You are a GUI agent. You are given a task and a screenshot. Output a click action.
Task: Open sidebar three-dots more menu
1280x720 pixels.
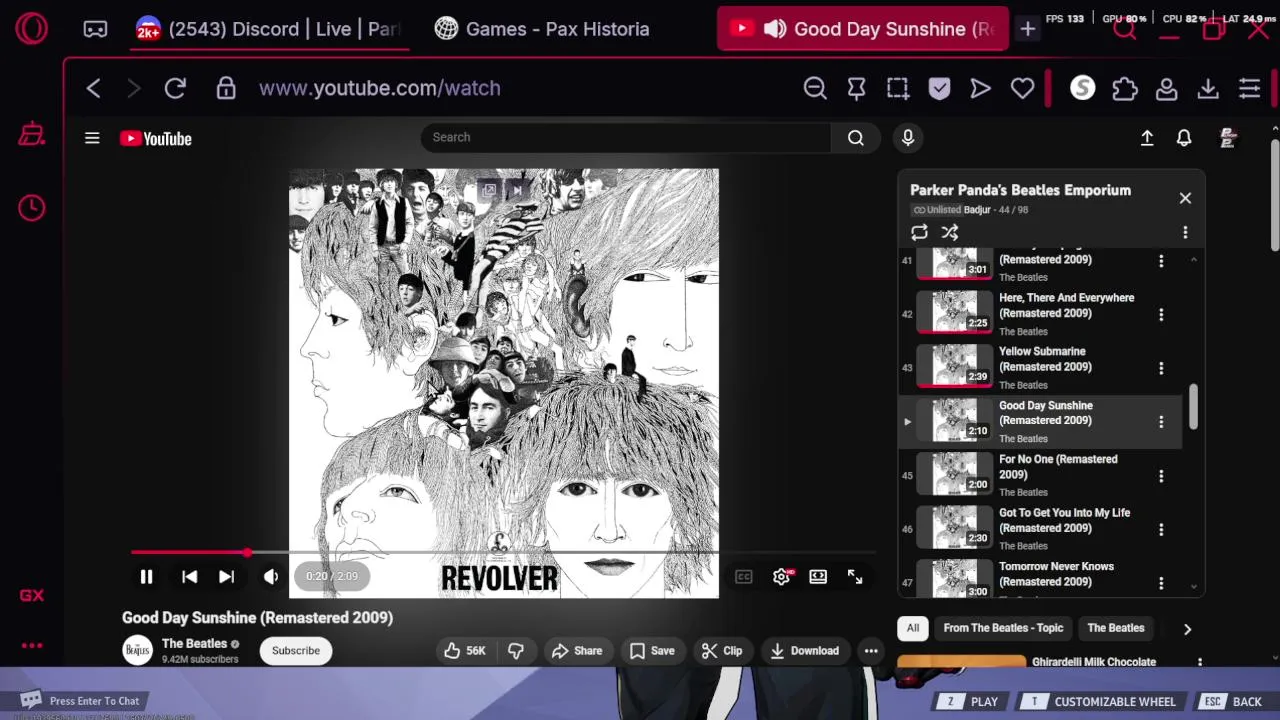(x=32, y=646)
